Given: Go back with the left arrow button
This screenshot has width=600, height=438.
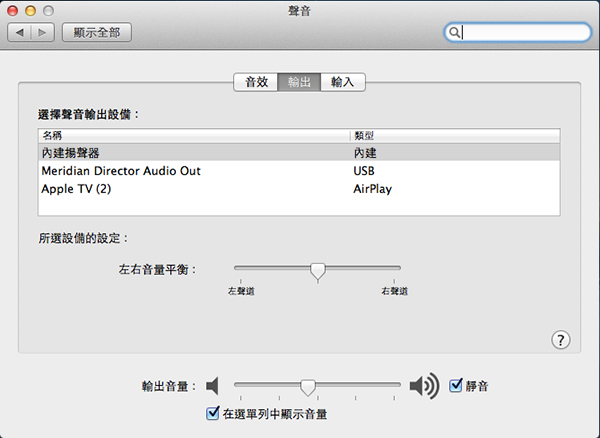Looking at the screenshot, I should click(x=19, y=33).
